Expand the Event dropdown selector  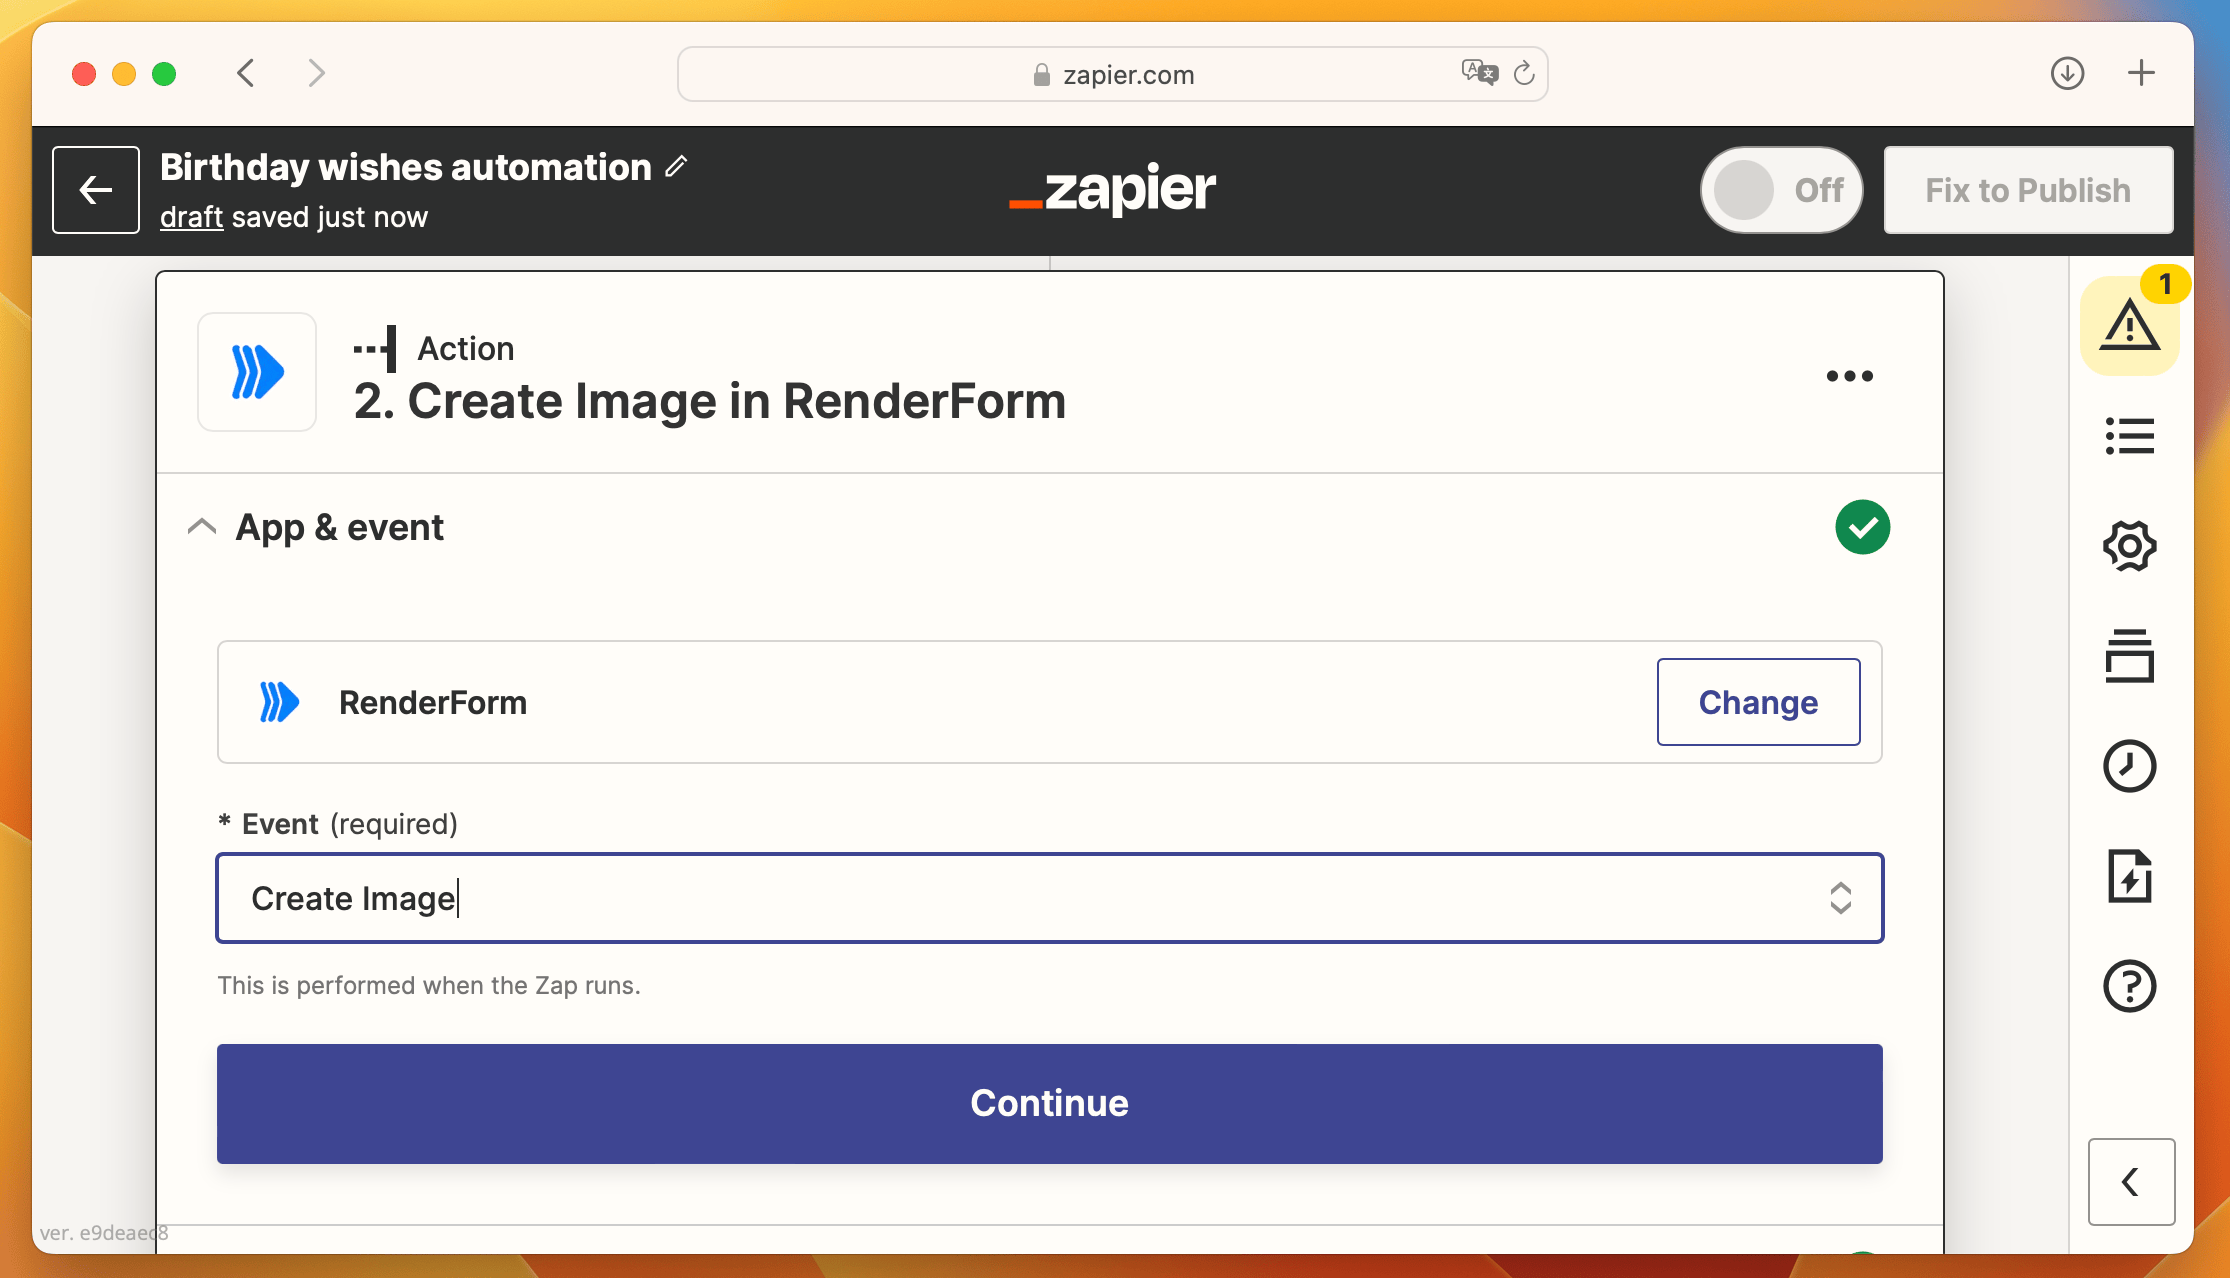[1839, 898]
